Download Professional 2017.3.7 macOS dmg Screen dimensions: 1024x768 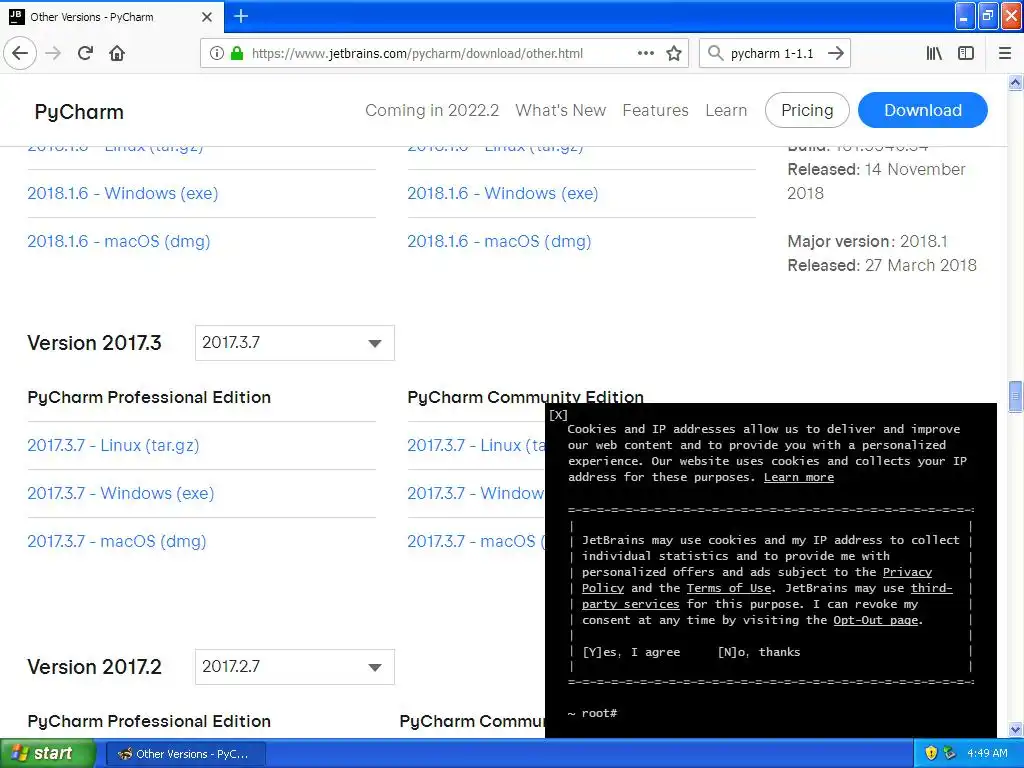[117, 541]
